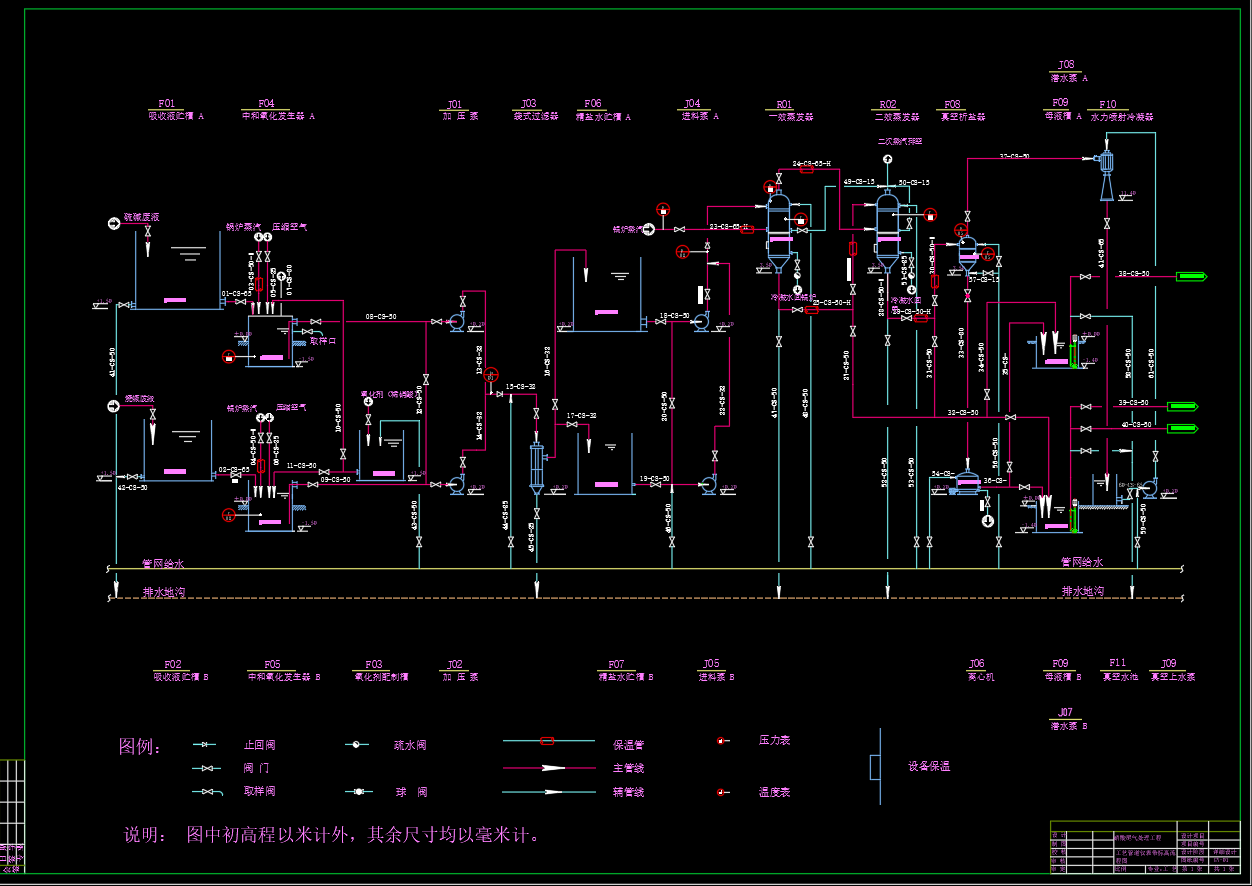The width and height of the screenshot is (1252, 886).
Task: Select the J03 袋式过滤器 equipment tag
Action: 535,109
